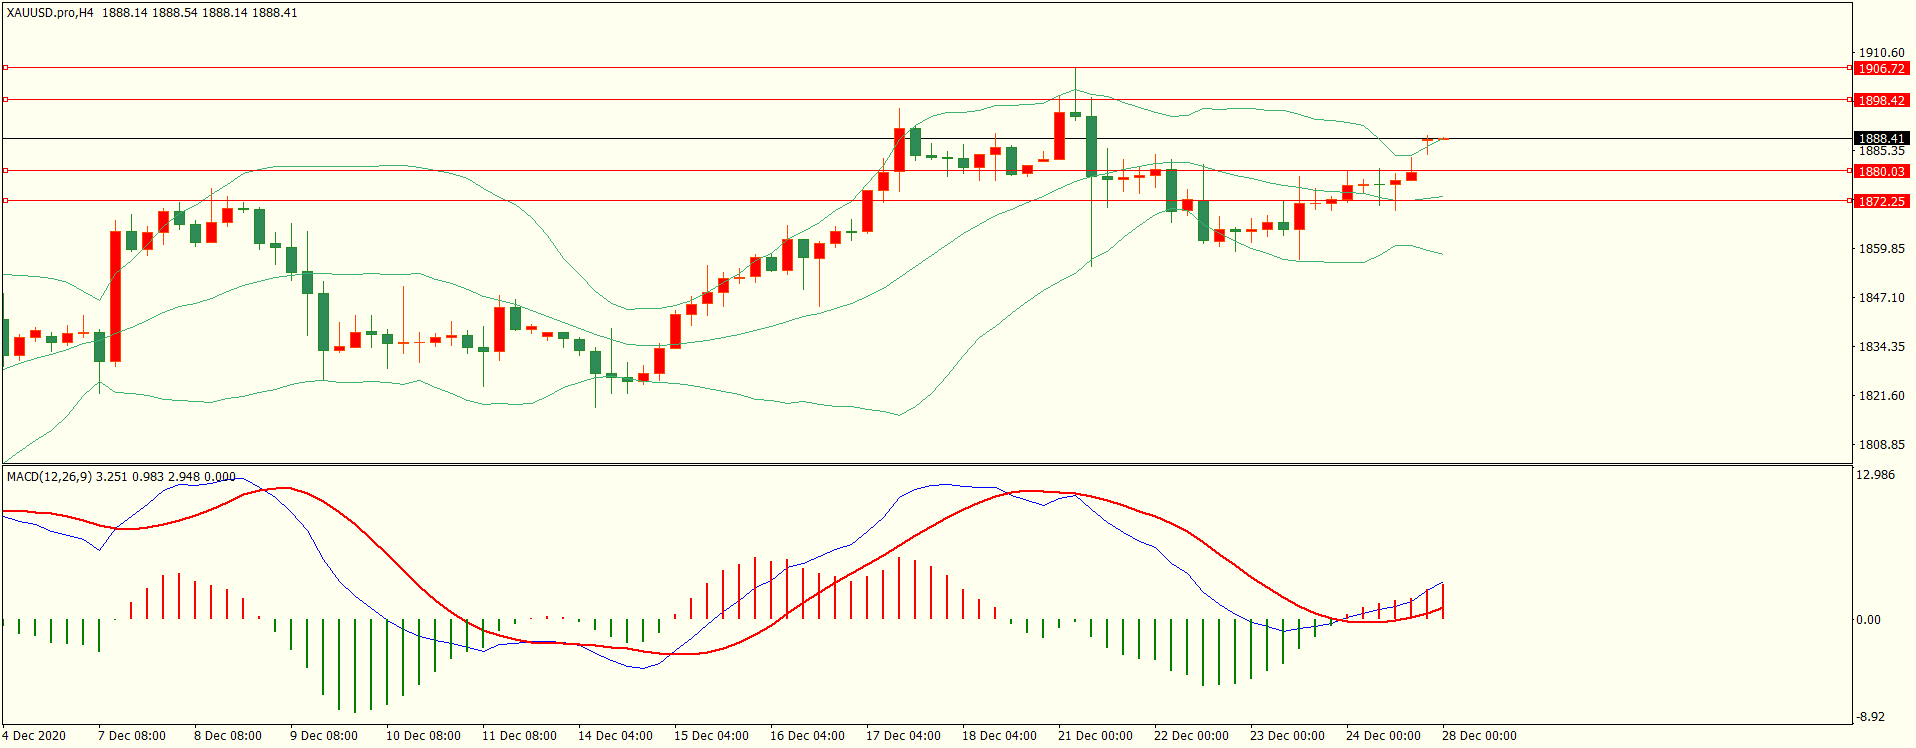Select the 1880.03 red price tag
Screen dimensions: 1916x748
coord(1881,172)
